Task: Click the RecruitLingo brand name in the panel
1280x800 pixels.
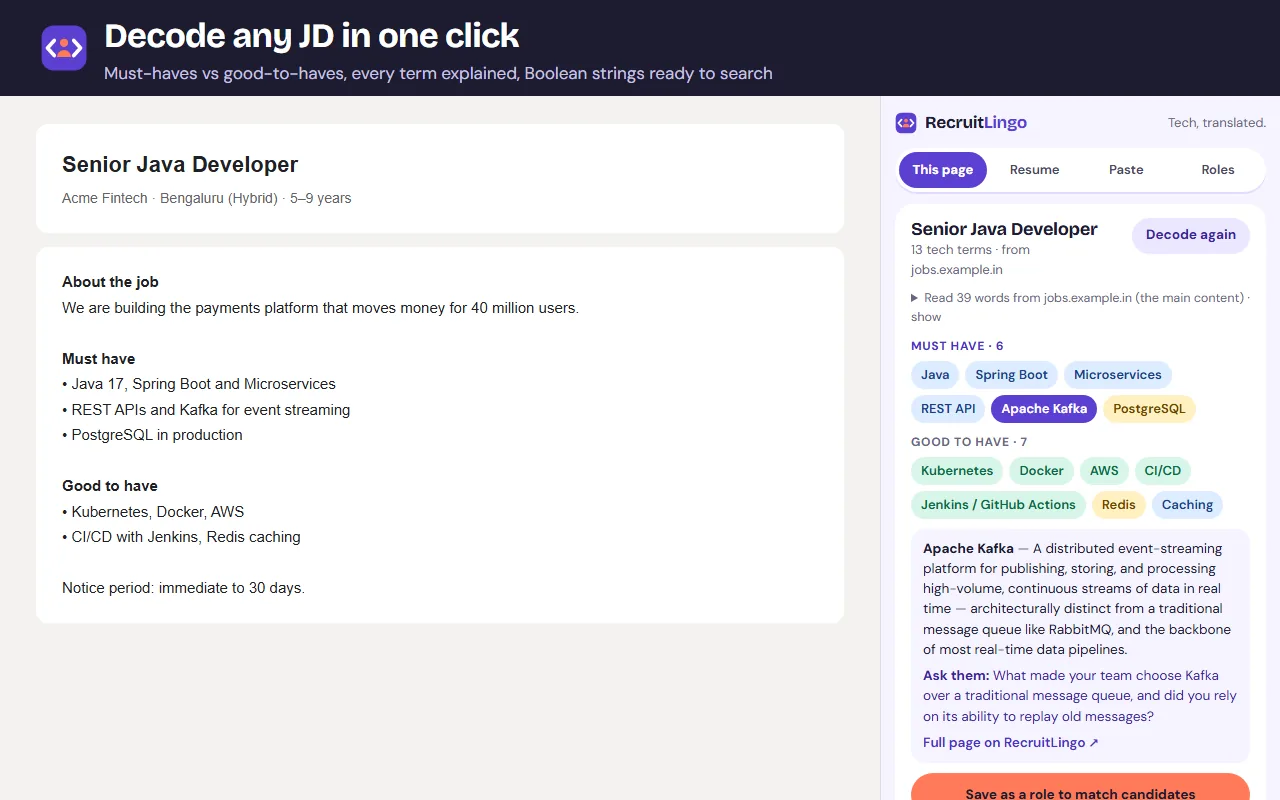Action: pos(976,123)
